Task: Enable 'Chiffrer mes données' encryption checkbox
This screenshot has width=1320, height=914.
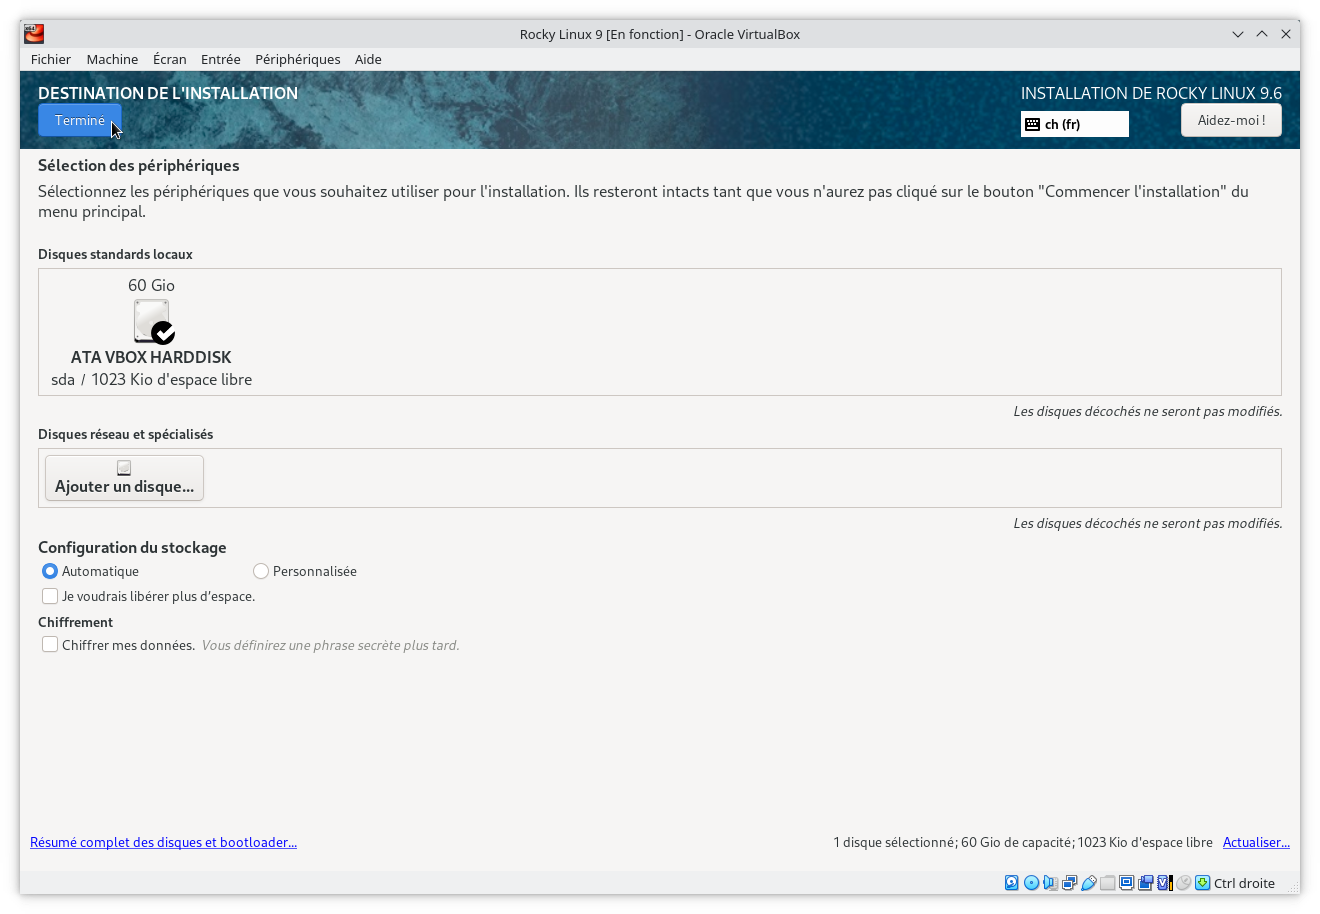Action: (50, 644)
